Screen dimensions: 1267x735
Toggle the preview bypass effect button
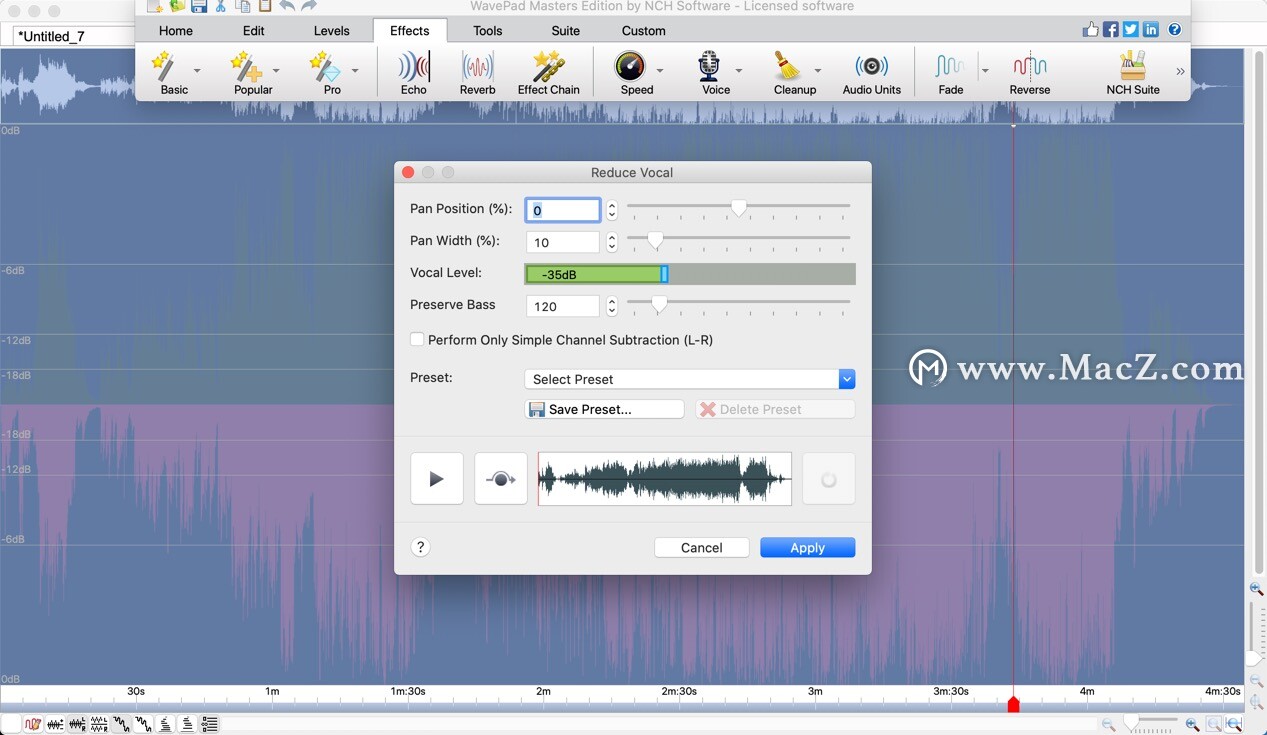500,479
